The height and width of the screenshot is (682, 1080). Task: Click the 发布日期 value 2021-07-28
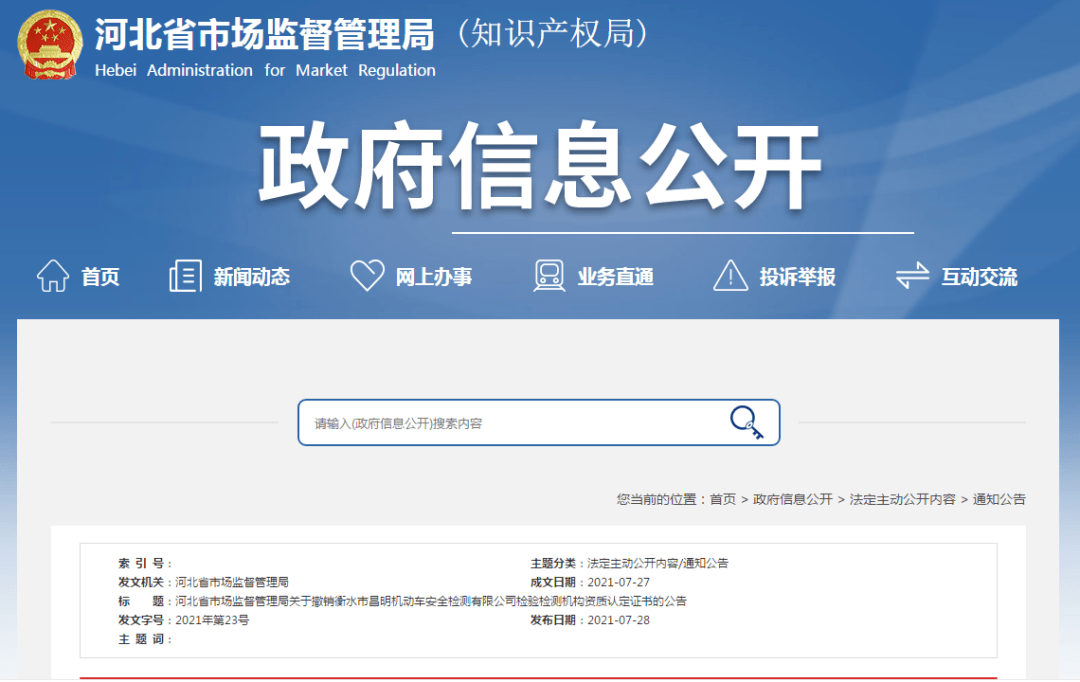point(619,620)
